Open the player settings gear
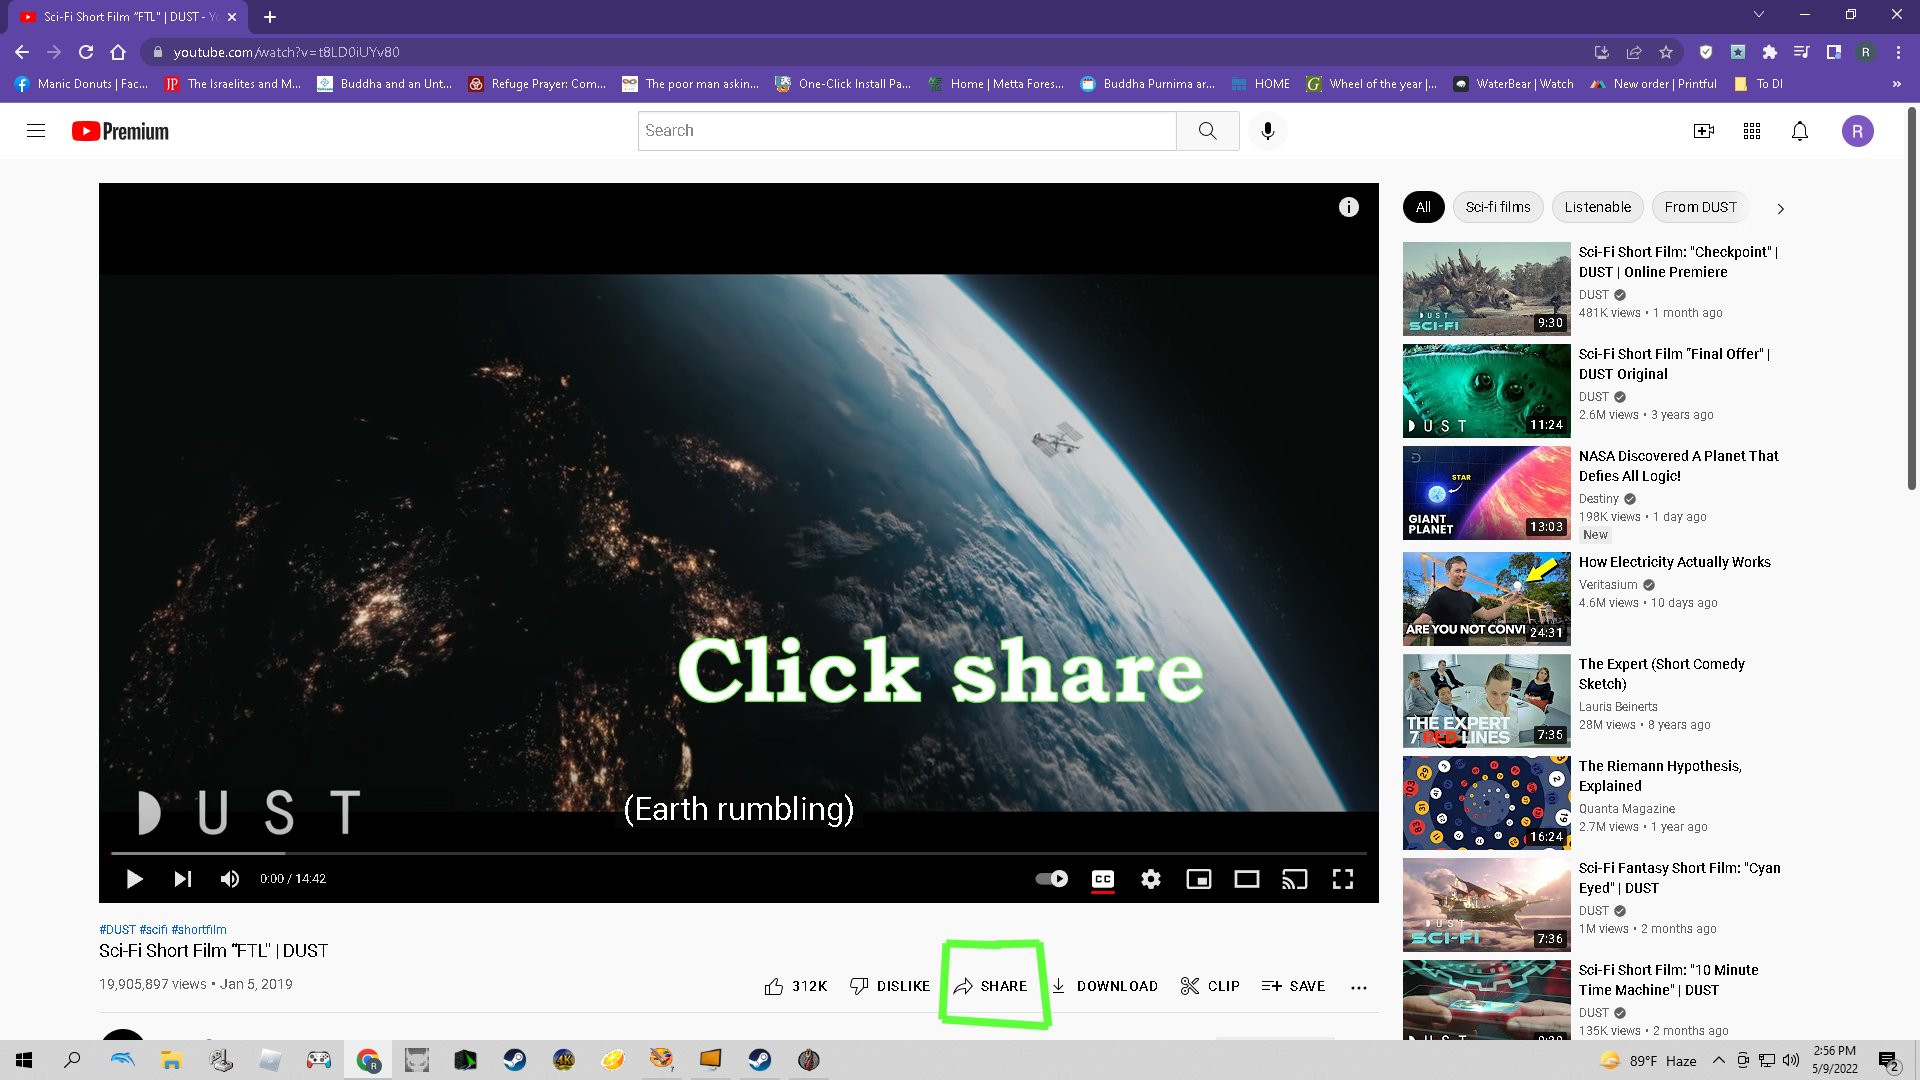This screenshot has height=1080, width=1920. [x=1151, y=879]
